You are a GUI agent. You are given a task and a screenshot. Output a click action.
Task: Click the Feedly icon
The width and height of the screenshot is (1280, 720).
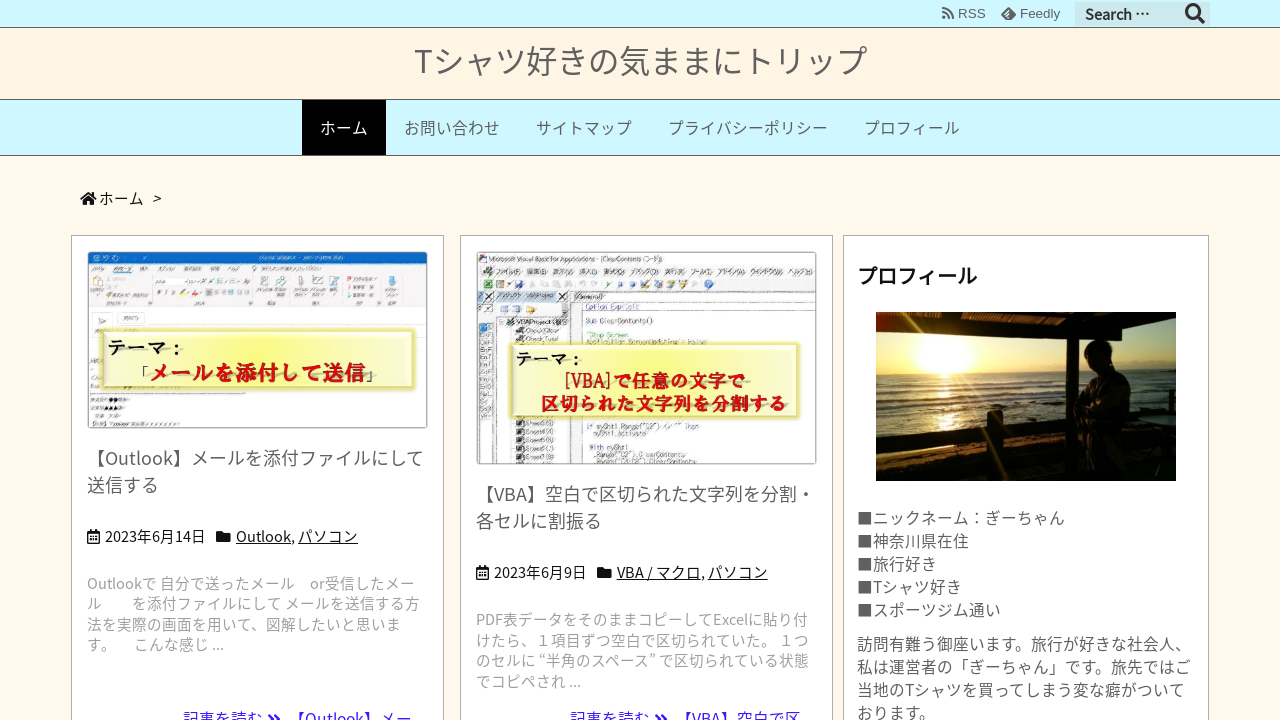click(1008, 14)
